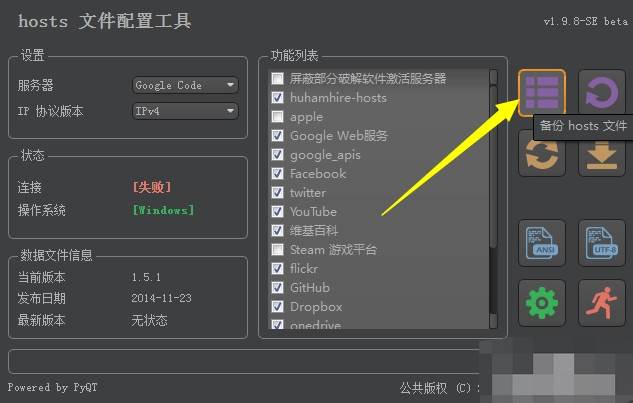Image resolution: width=633 pixels, height=403 pixels.
Task: Check the apple checkbox
Action: (x=277, y=116)
